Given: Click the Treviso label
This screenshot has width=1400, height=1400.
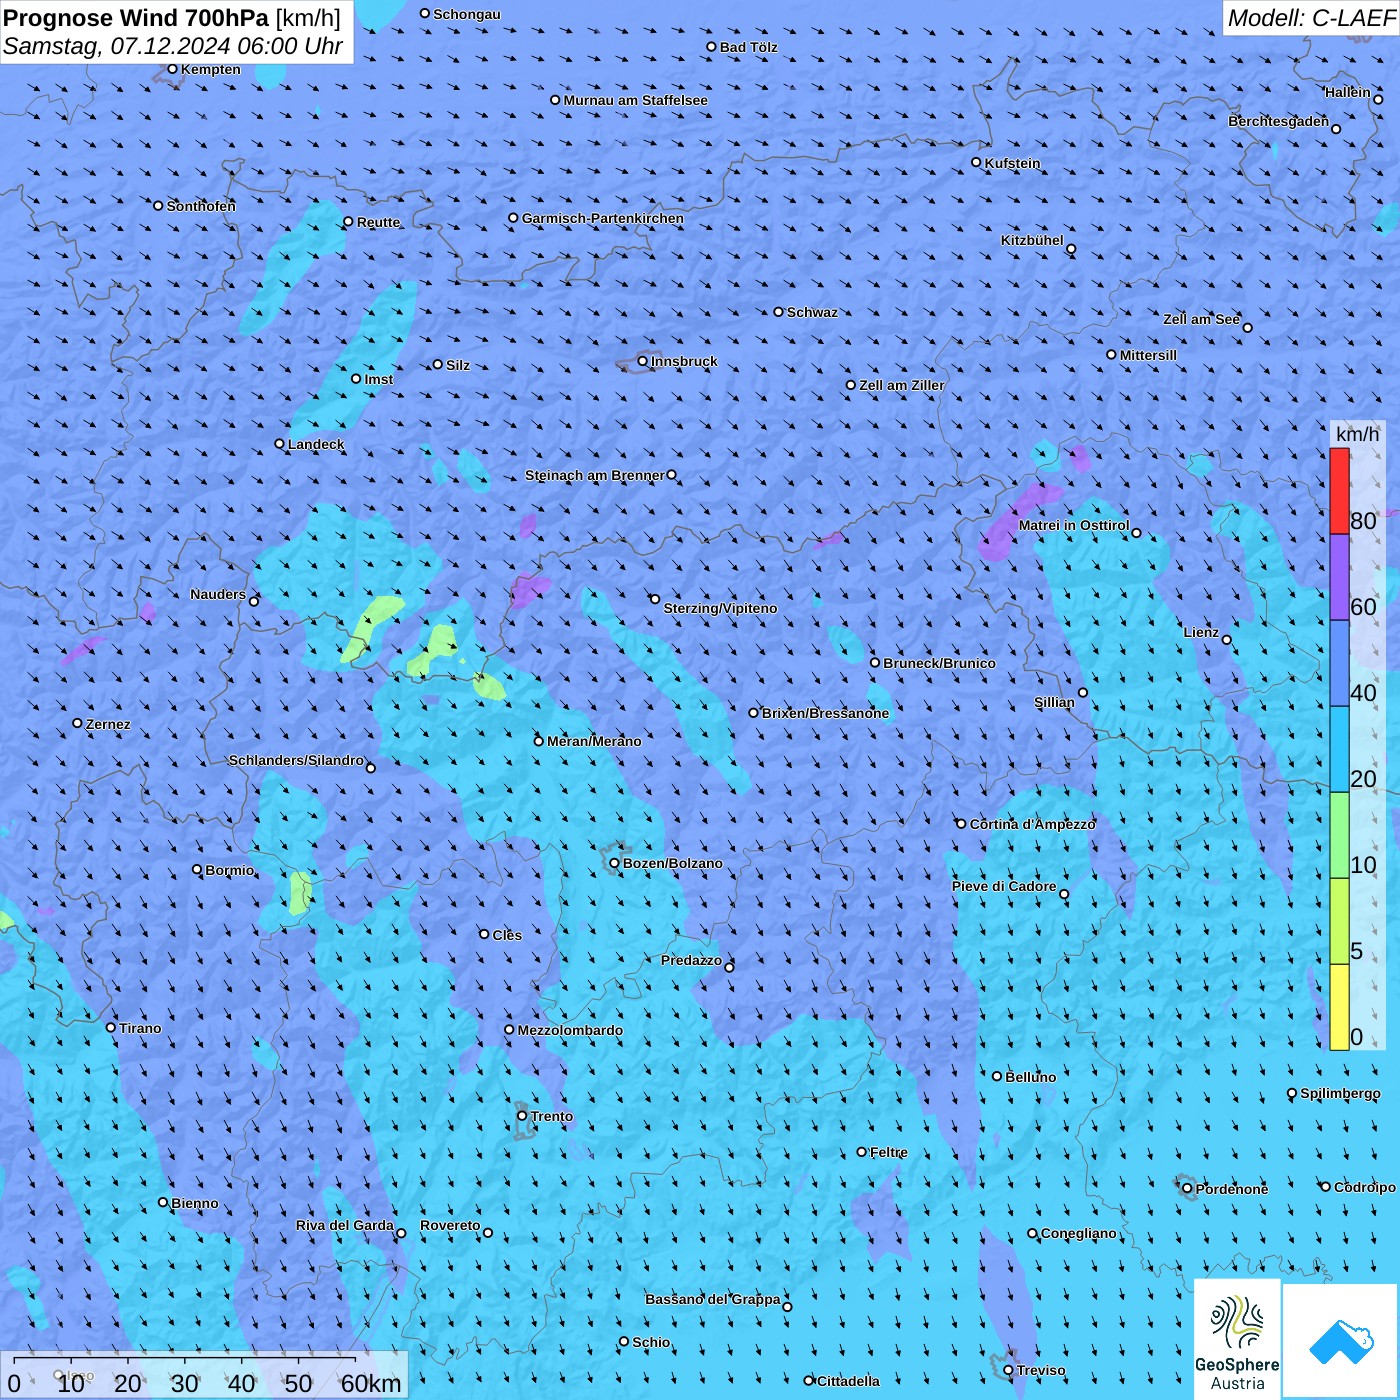Looking at the screenshot, I should [1041, 1370].
